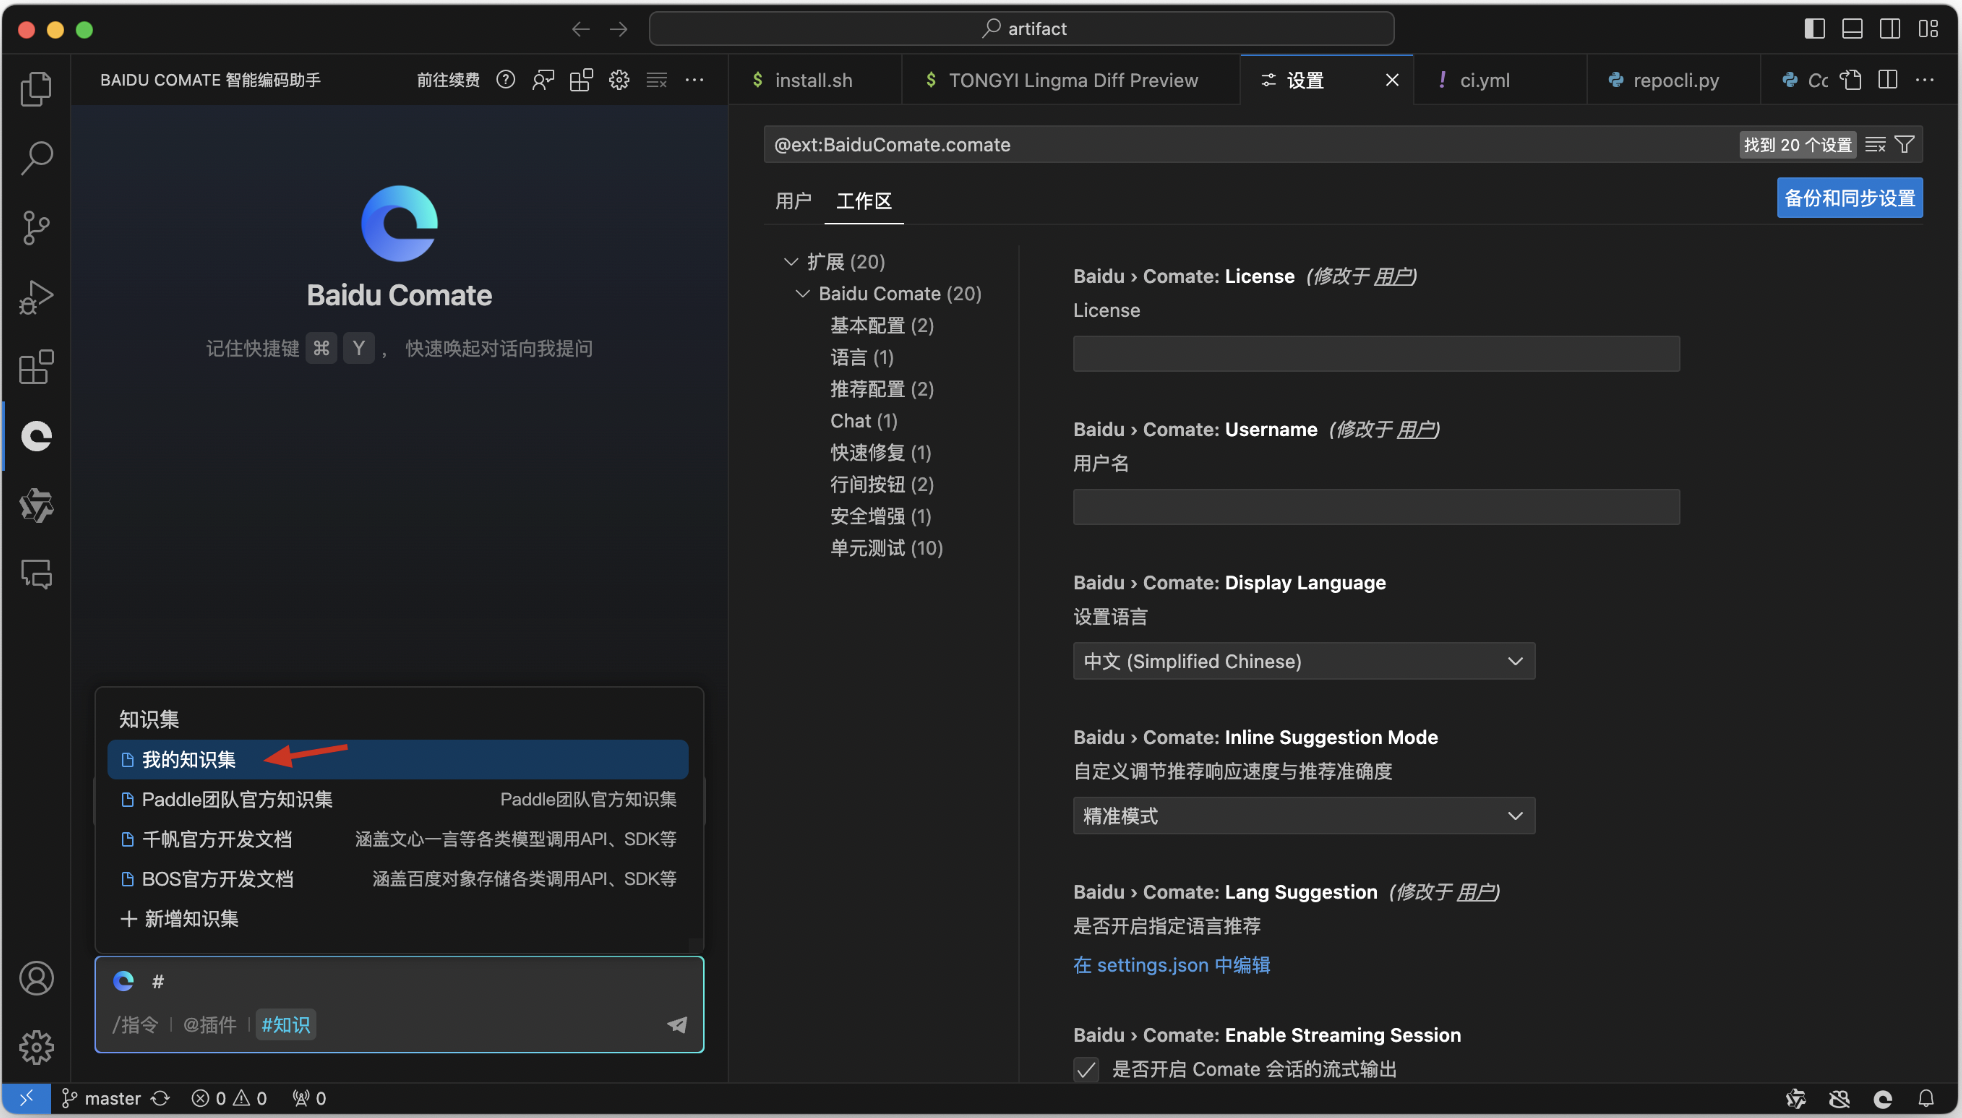Select 千帆官方开发文档 entry

click(399, 839)
